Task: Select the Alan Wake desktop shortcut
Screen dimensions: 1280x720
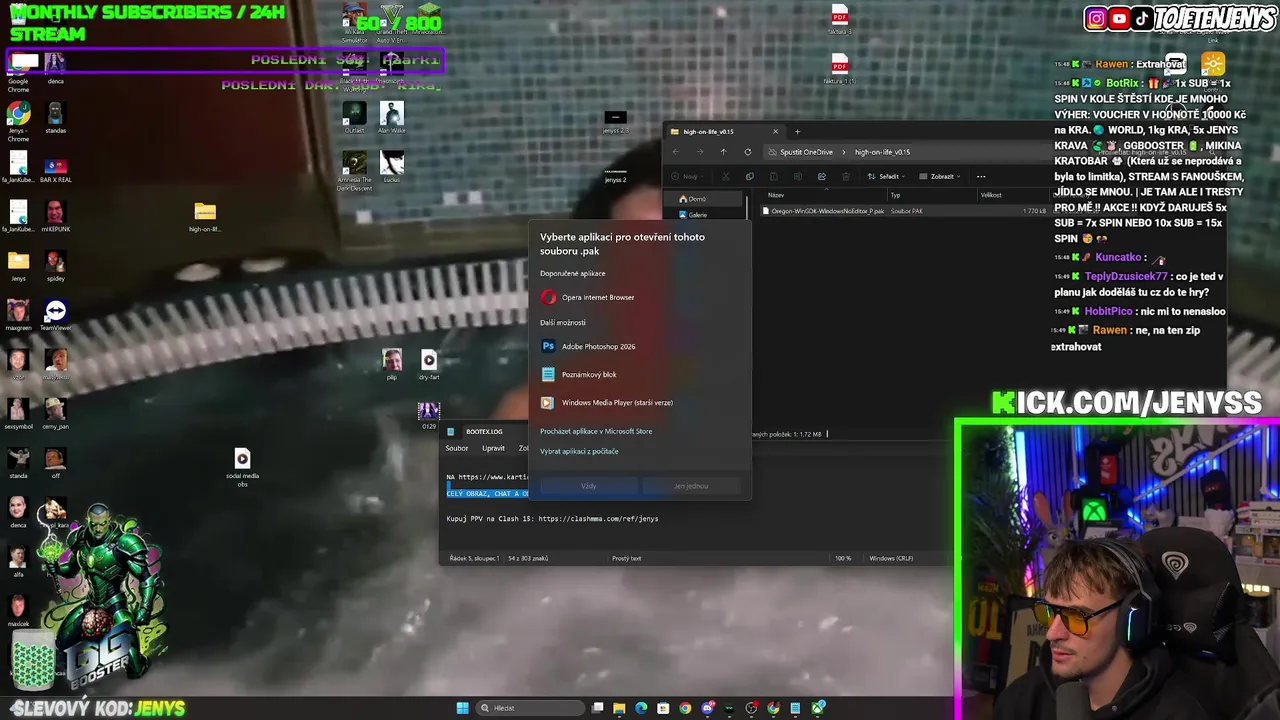Action: coord(392,118)
